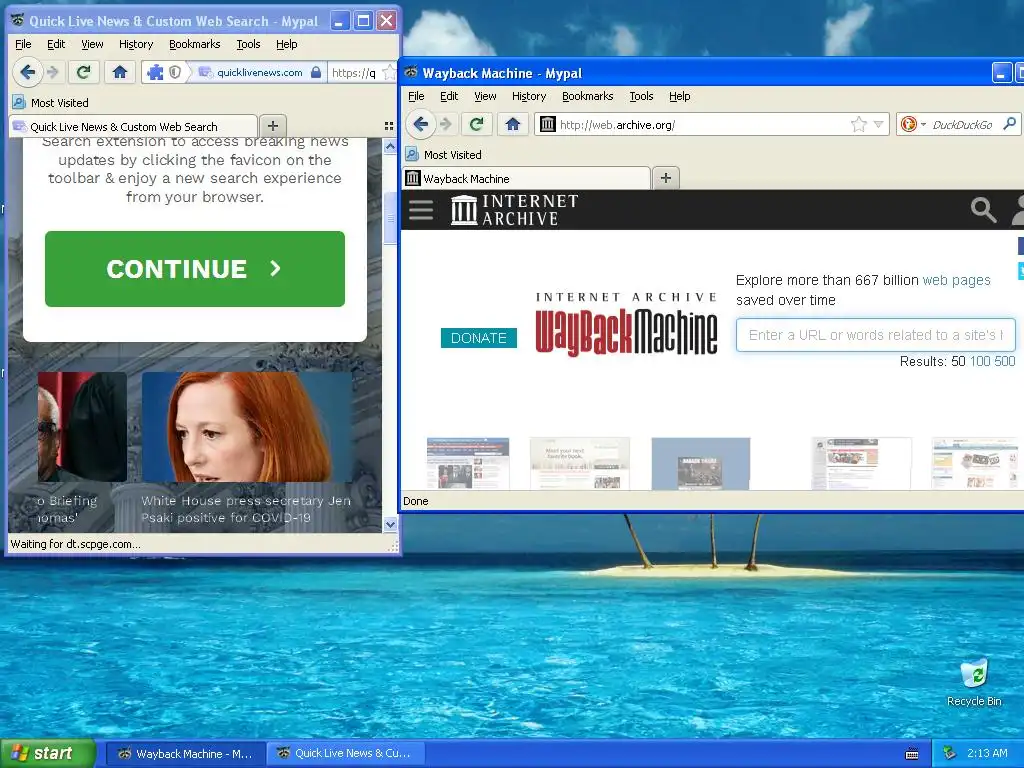
Task: Go Home in Wayback Machine window
Action: pyautogui.click(x=513, y=124)
